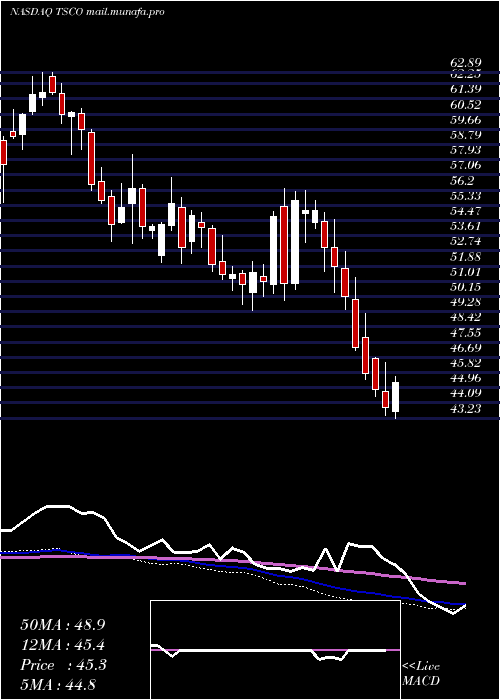Select the 62.89 price axis label
The image size is (500, 700).
point(466,63)
